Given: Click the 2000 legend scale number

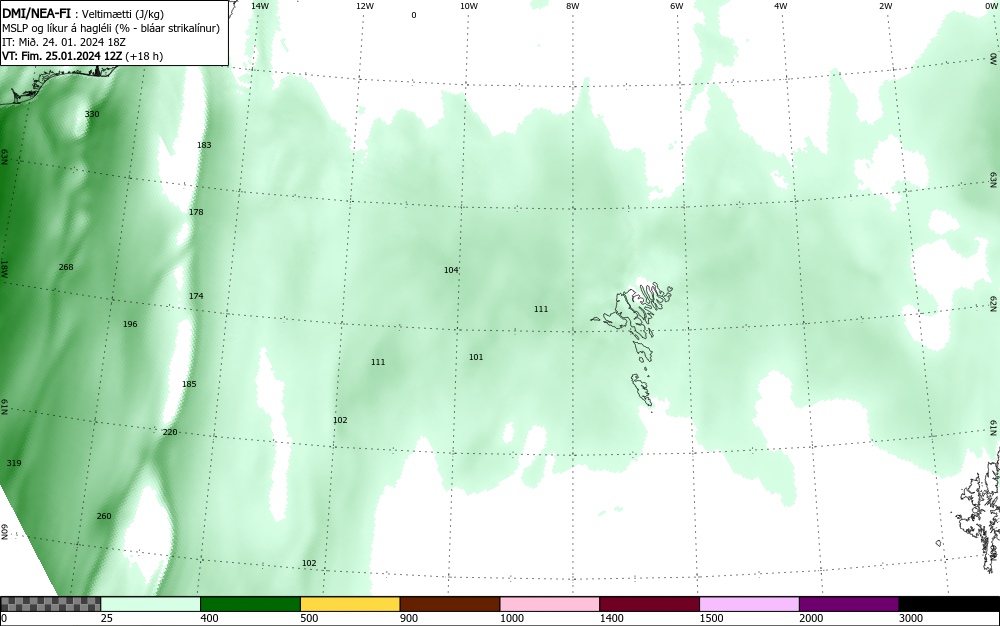Looking at the screenshot, I should pos(811,618).
